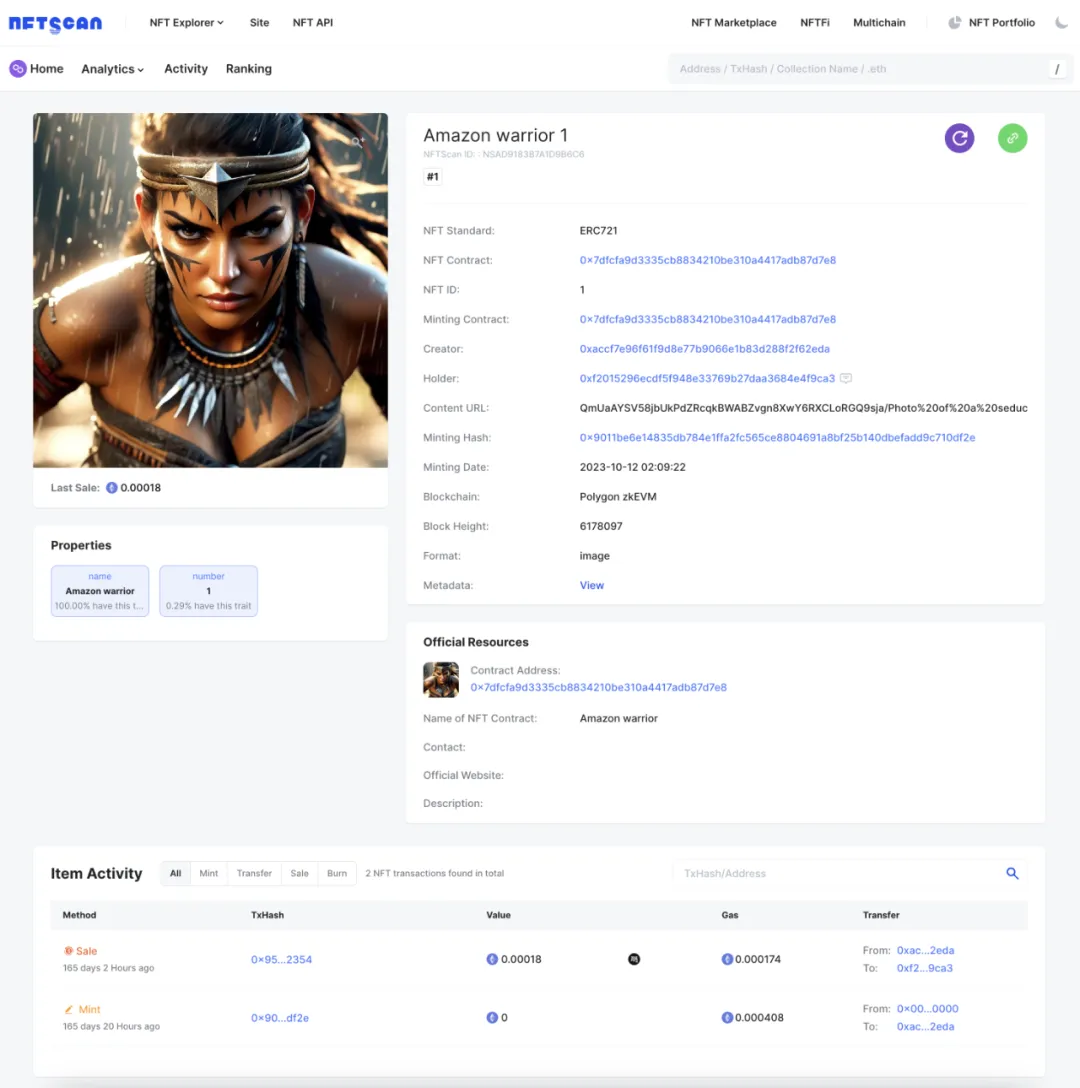1080x1088 pixels.
Task: Click the green share link icon
Action: [1012, 138]
